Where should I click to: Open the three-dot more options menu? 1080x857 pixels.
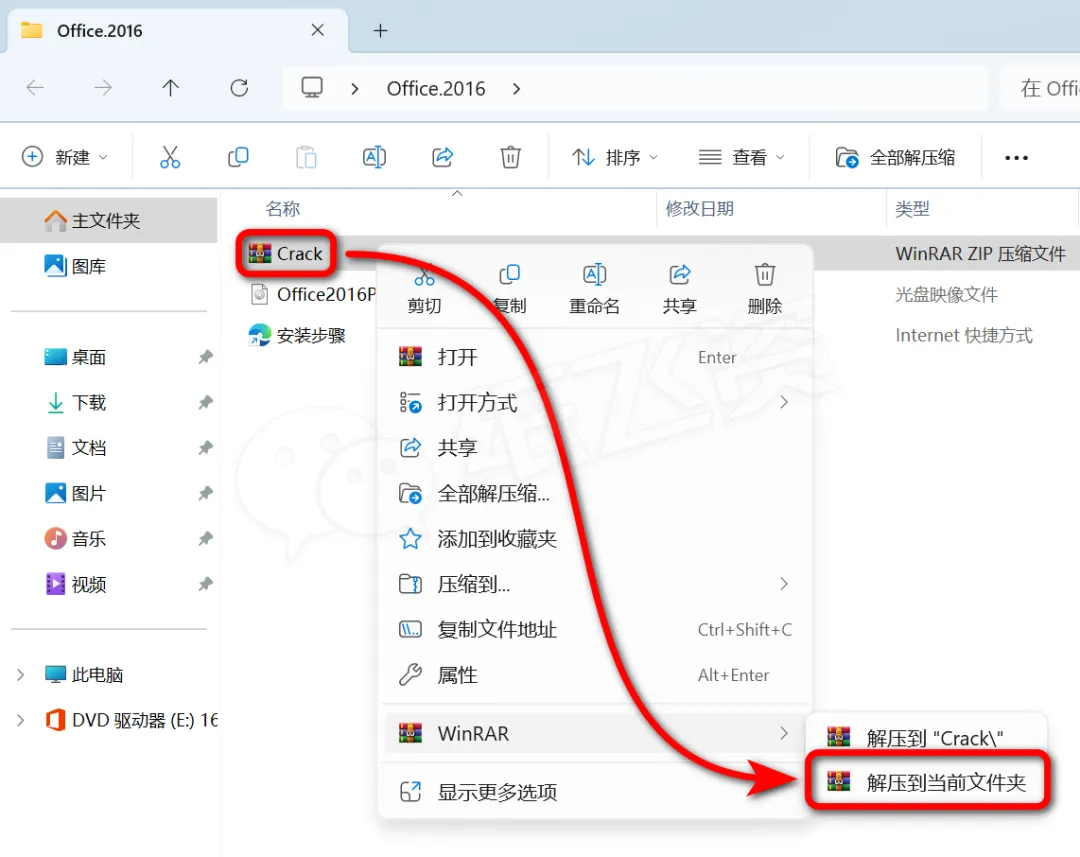(x=1016, y=158)
